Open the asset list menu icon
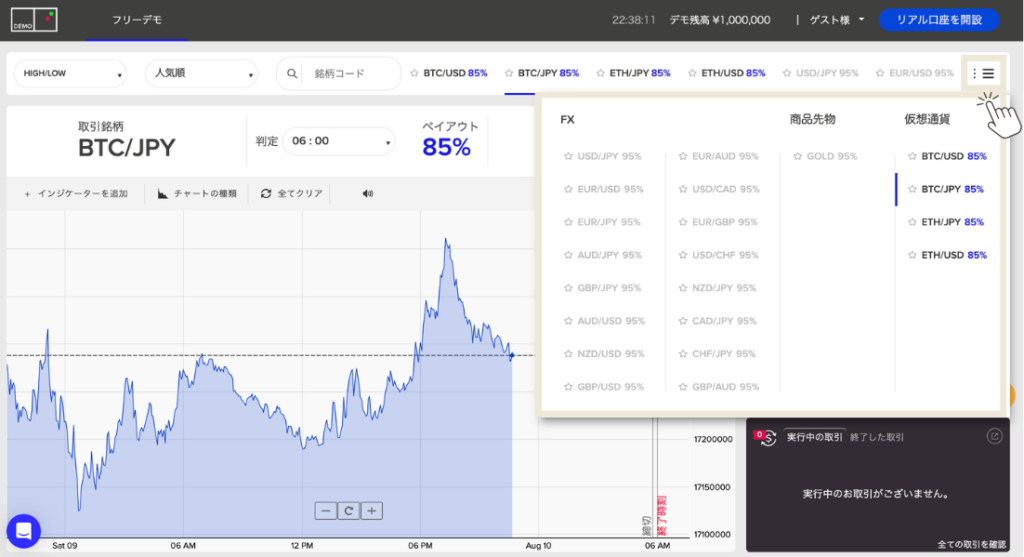1024x557 pixels. click(983, 74)
